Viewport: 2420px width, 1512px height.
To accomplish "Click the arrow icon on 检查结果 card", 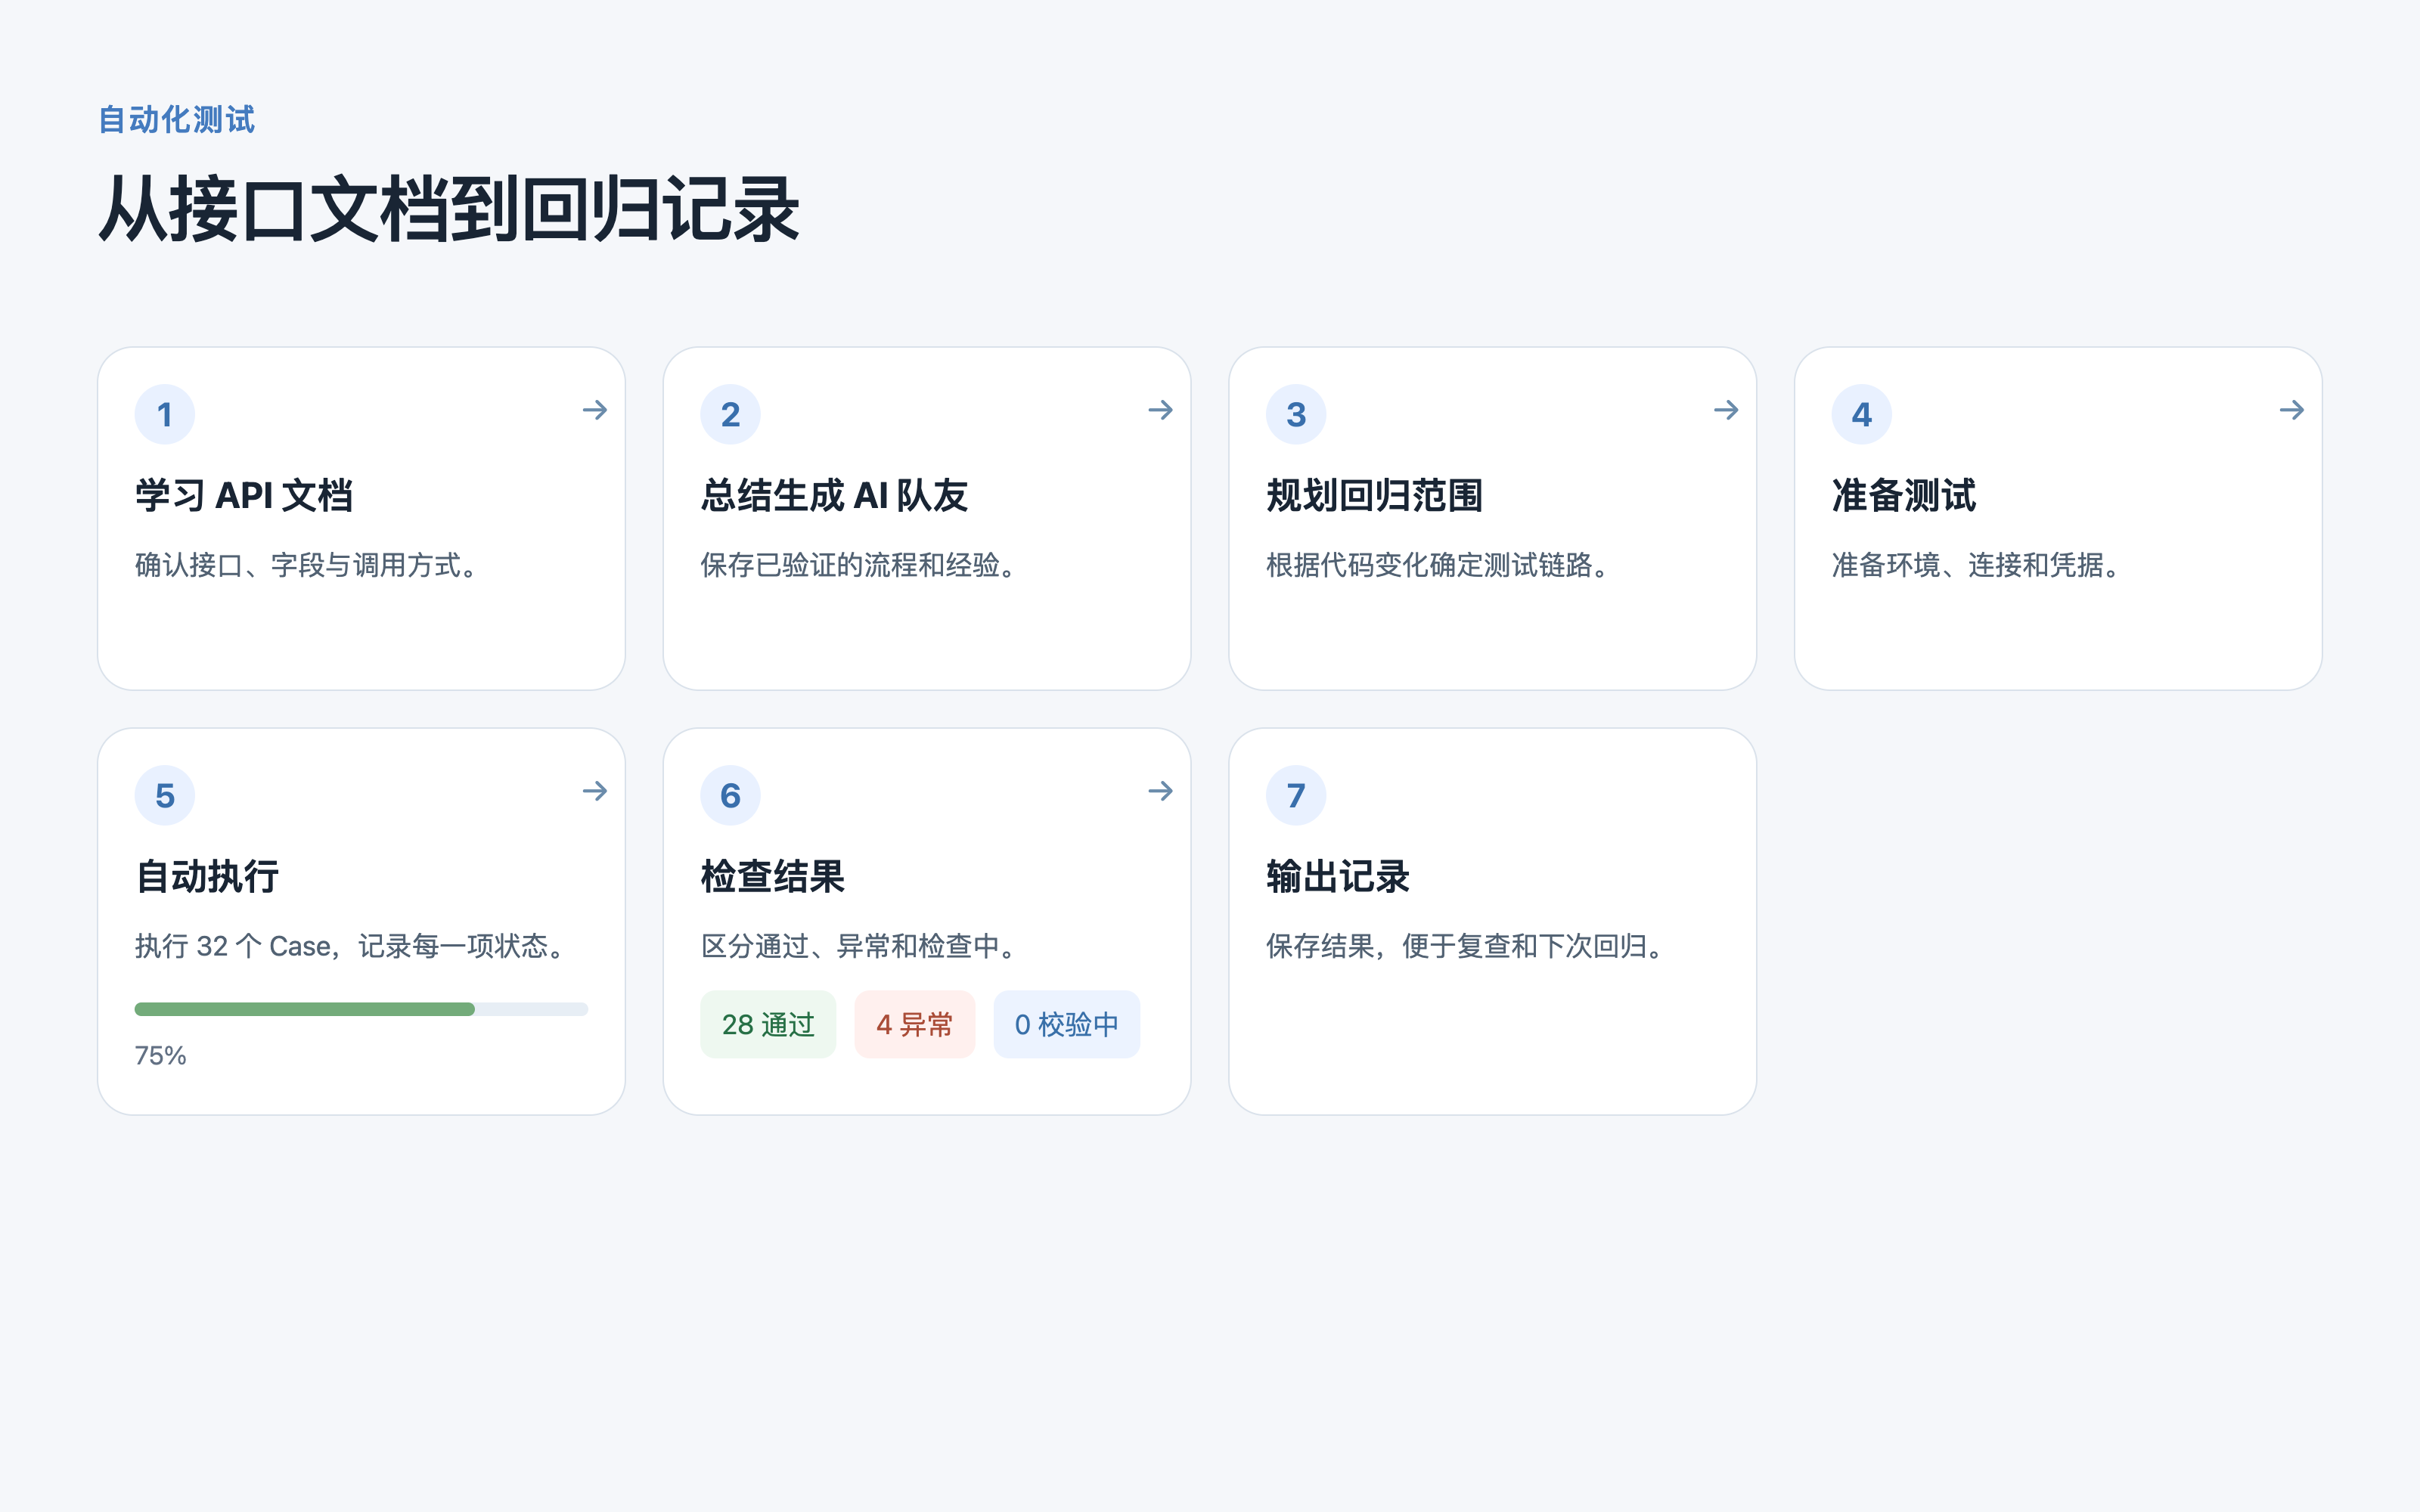I will [1160, 791].
